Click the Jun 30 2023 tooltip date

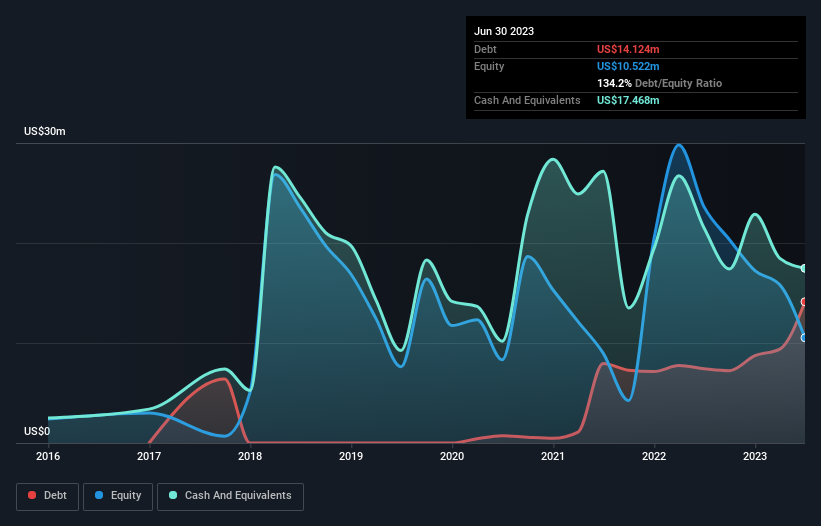[504, 31]
